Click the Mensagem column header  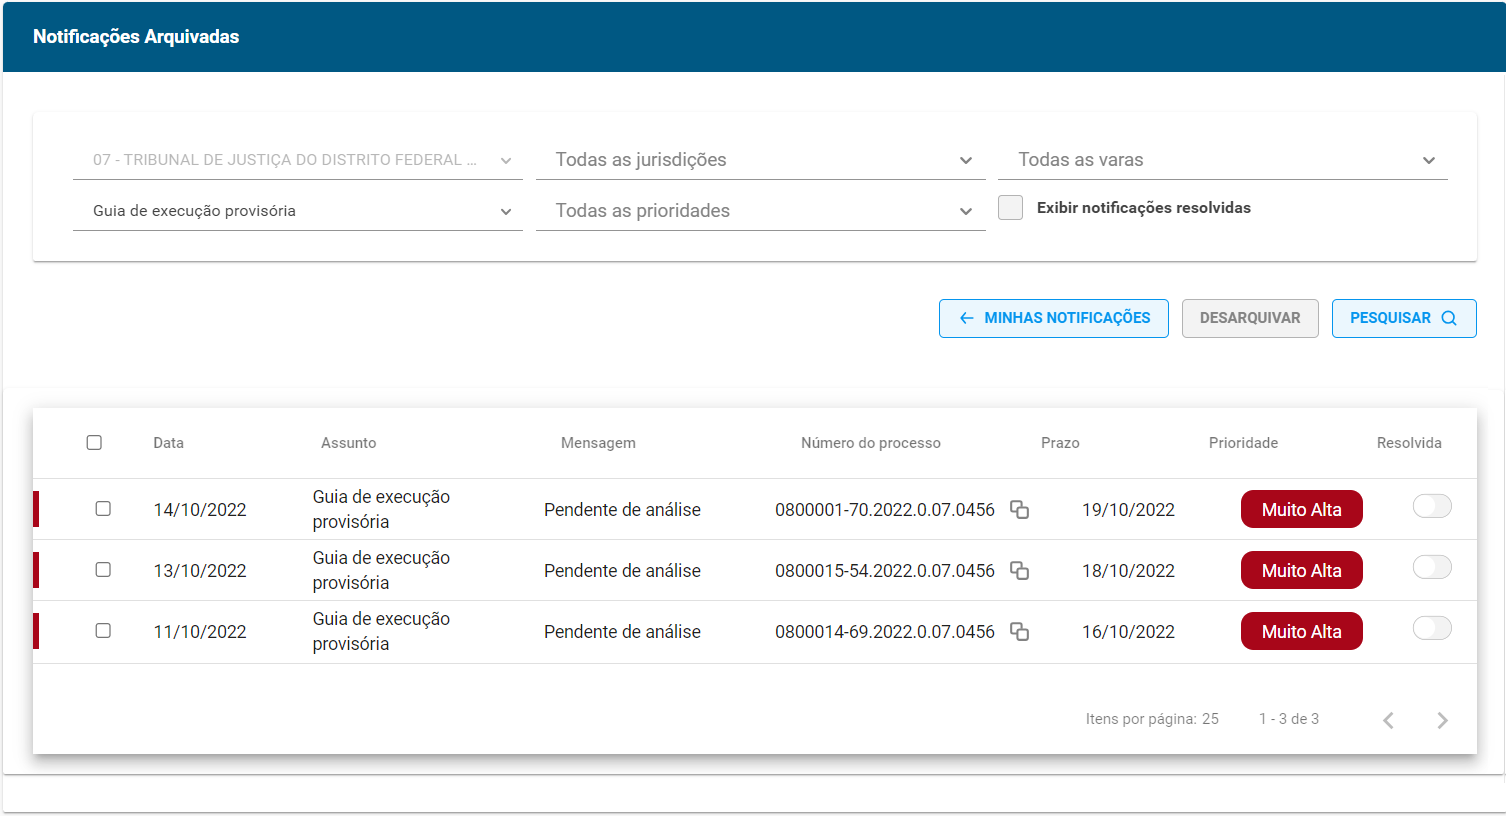[598, 443]
